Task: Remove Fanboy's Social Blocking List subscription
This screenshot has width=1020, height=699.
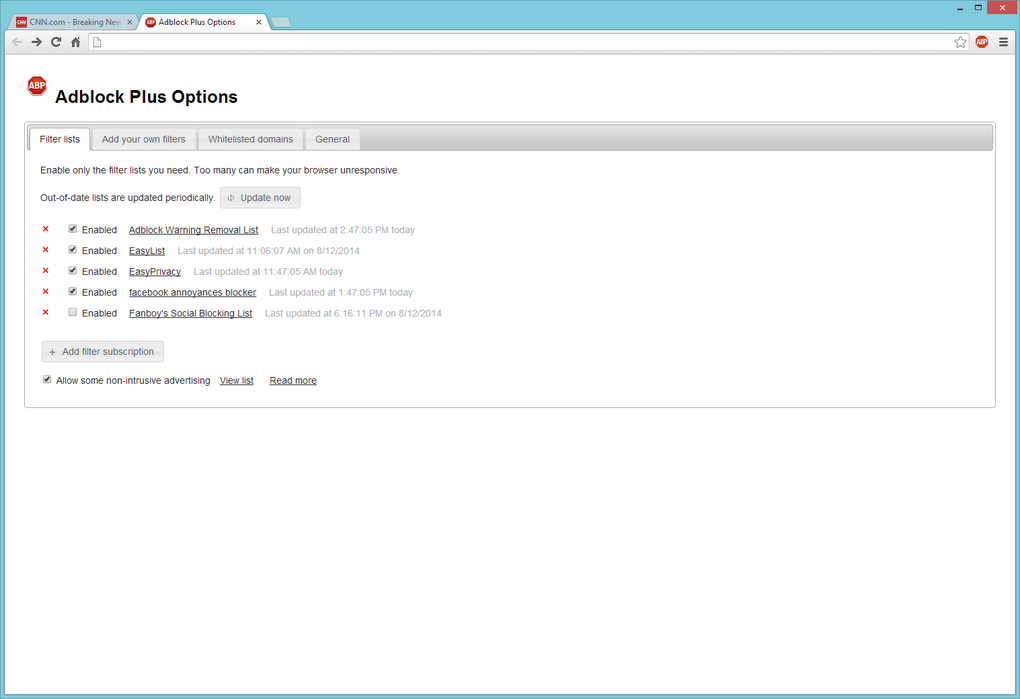Action: tap(46, 312)
